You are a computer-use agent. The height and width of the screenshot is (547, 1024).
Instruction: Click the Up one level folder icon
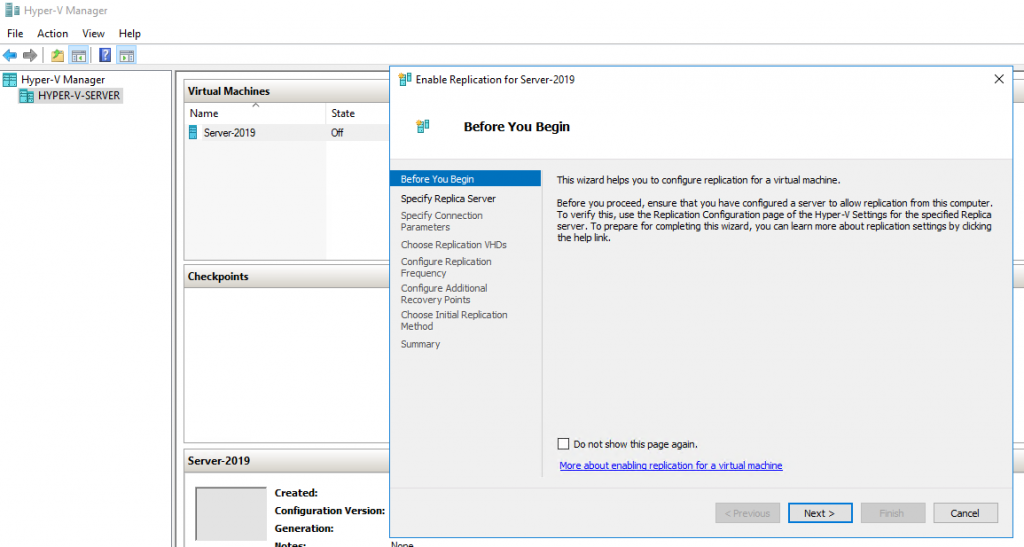(x=57, y=55)
